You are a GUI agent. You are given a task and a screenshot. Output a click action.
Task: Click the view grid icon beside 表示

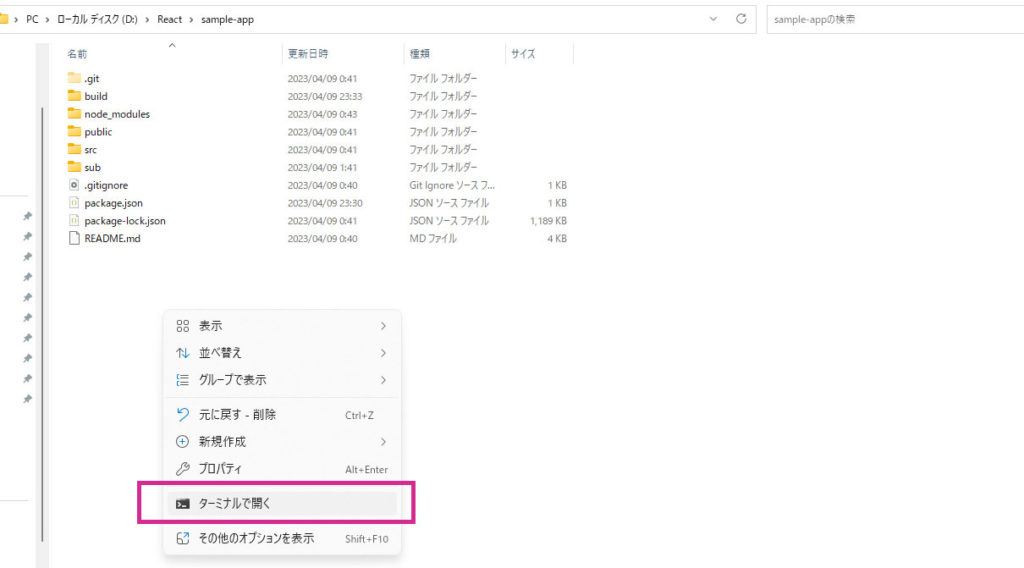click(x=182, y=326)
